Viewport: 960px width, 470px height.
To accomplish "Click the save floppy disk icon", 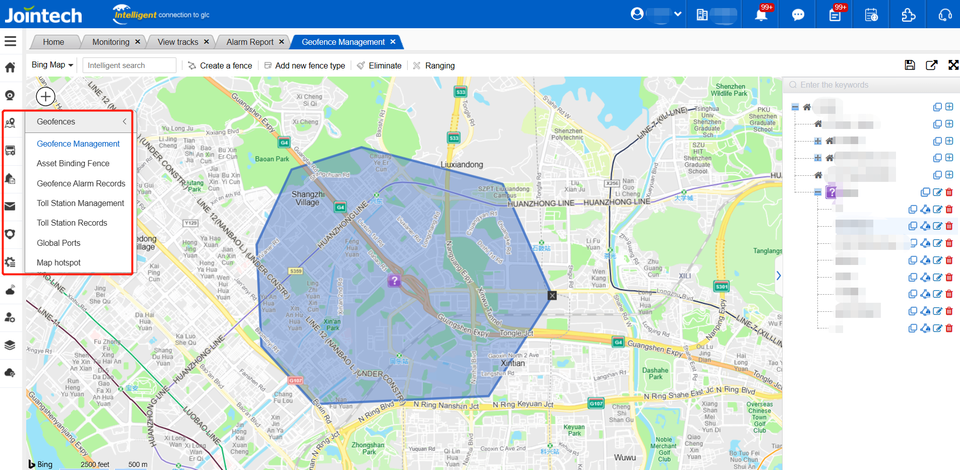I will (910, 65).
